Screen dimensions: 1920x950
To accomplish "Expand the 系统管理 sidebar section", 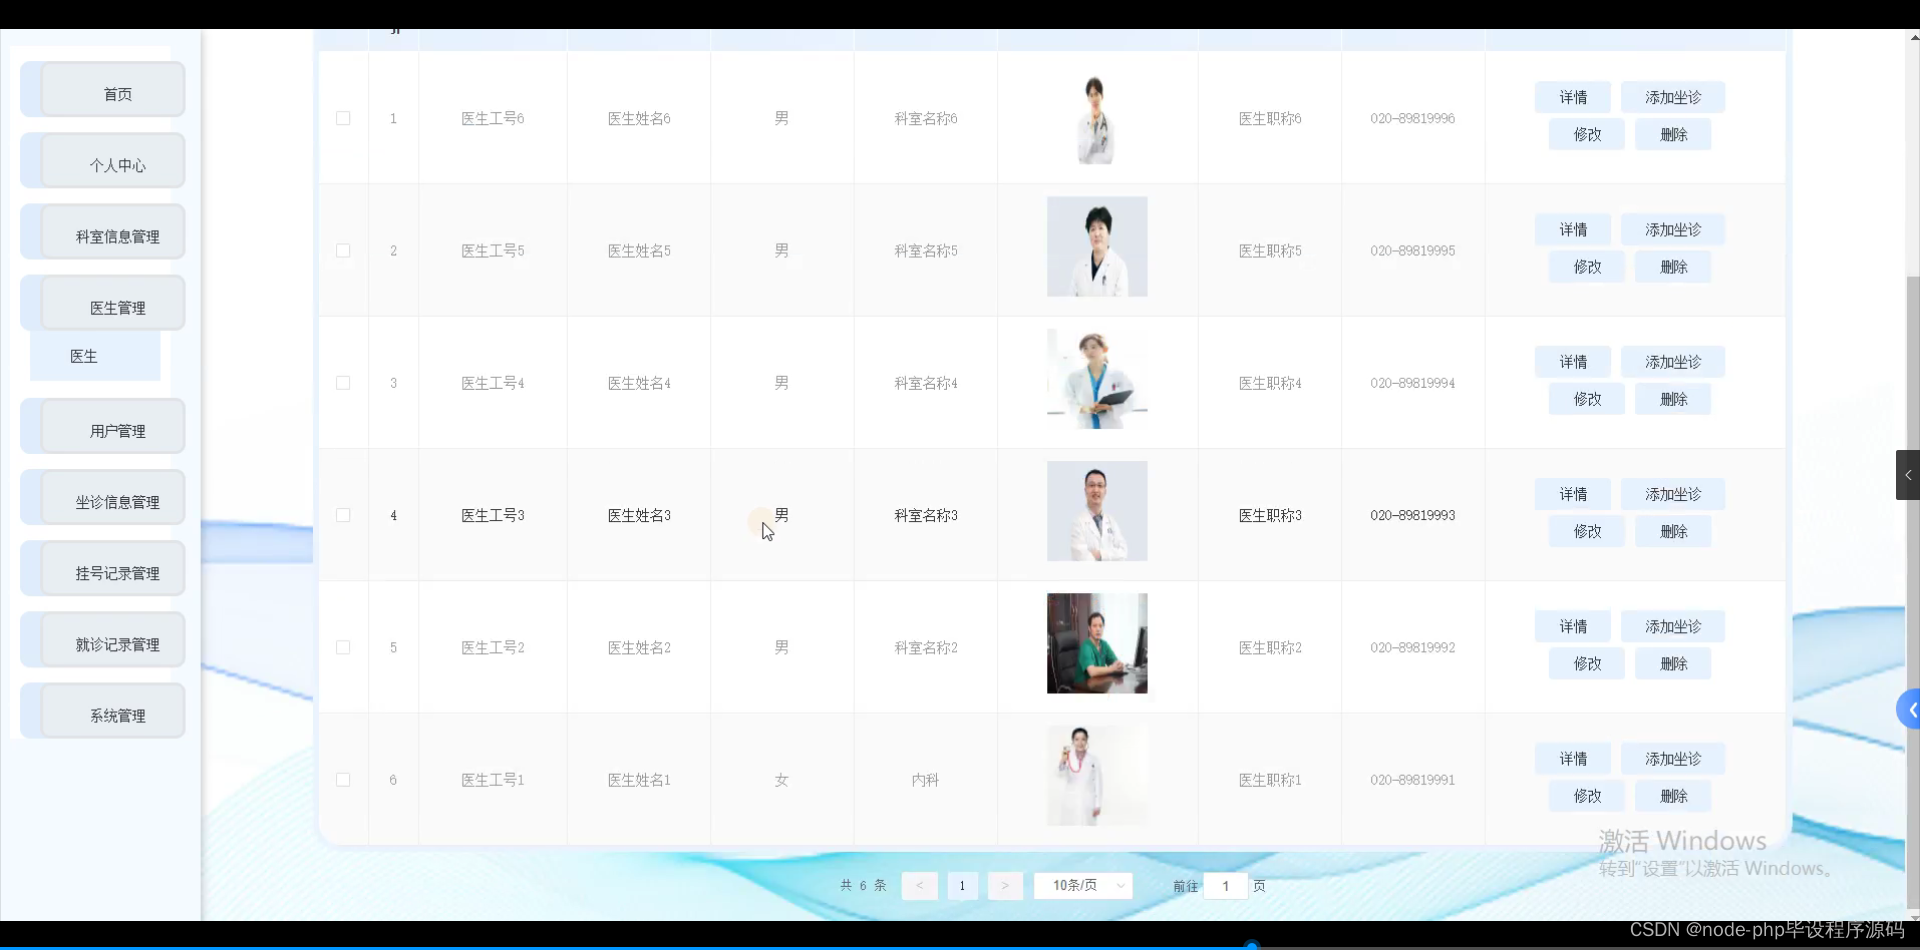I will point(117,715).
